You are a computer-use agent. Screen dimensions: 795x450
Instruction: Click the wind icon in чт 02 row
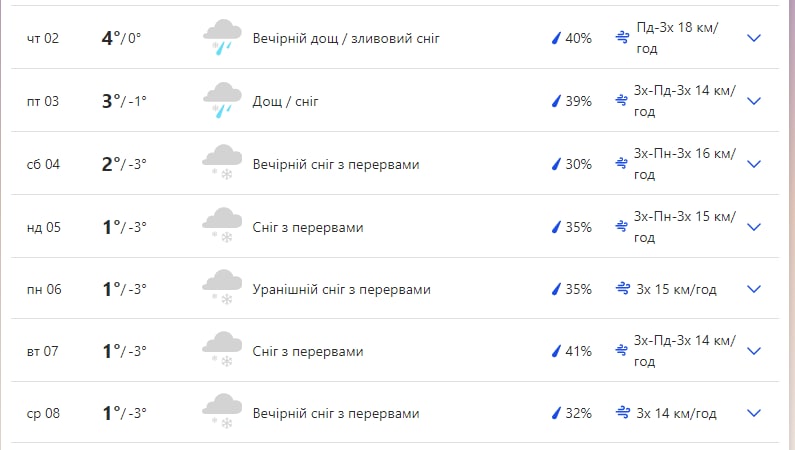[622, 38]
